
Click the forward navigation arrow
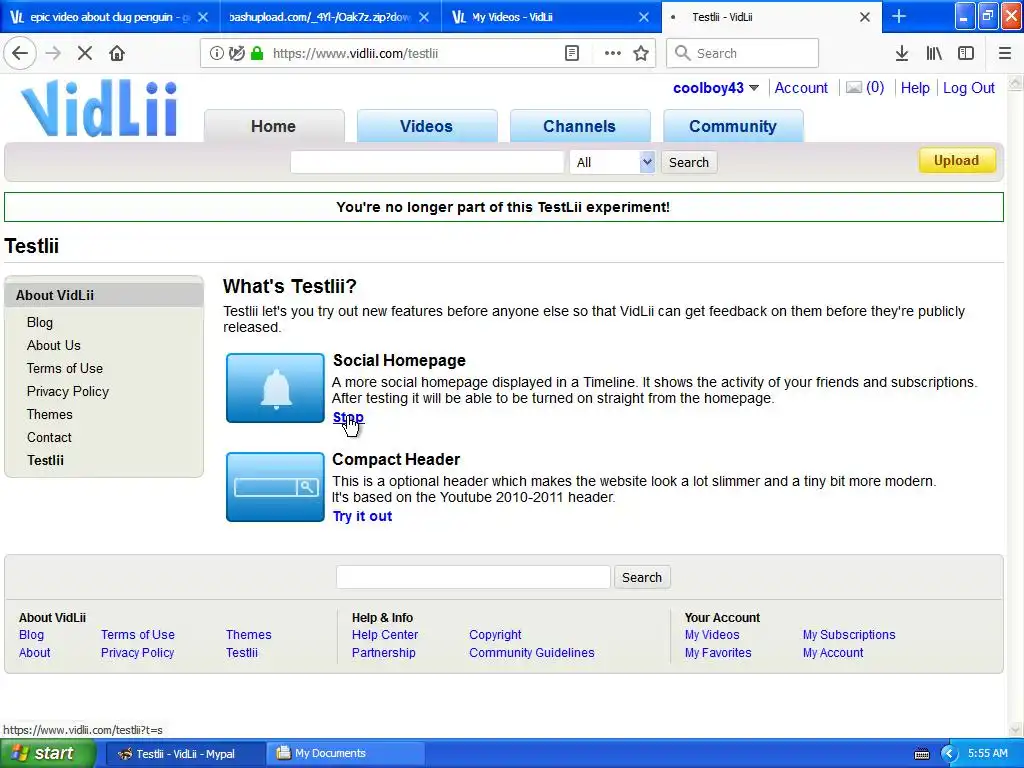(x=53, y=53)
